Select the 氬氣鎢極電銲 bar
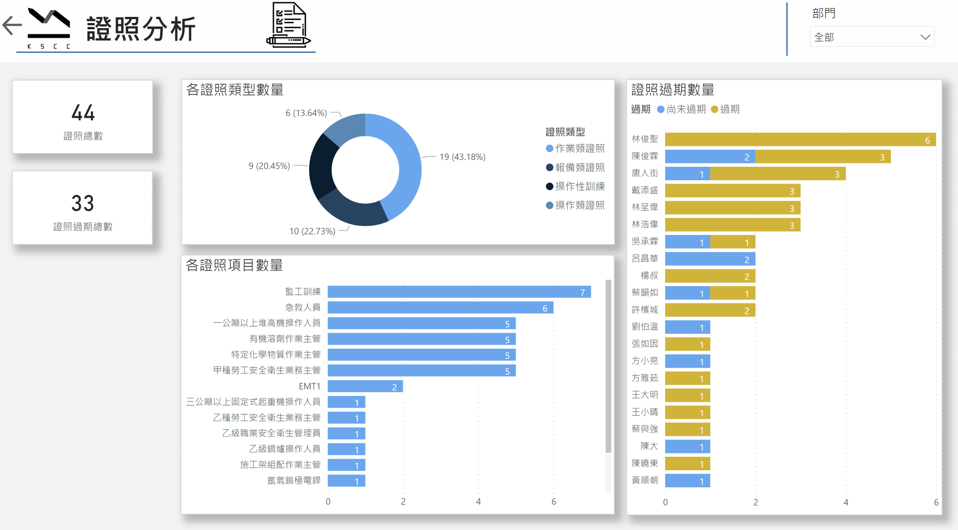The image size is (958, 530). point(346,481)
